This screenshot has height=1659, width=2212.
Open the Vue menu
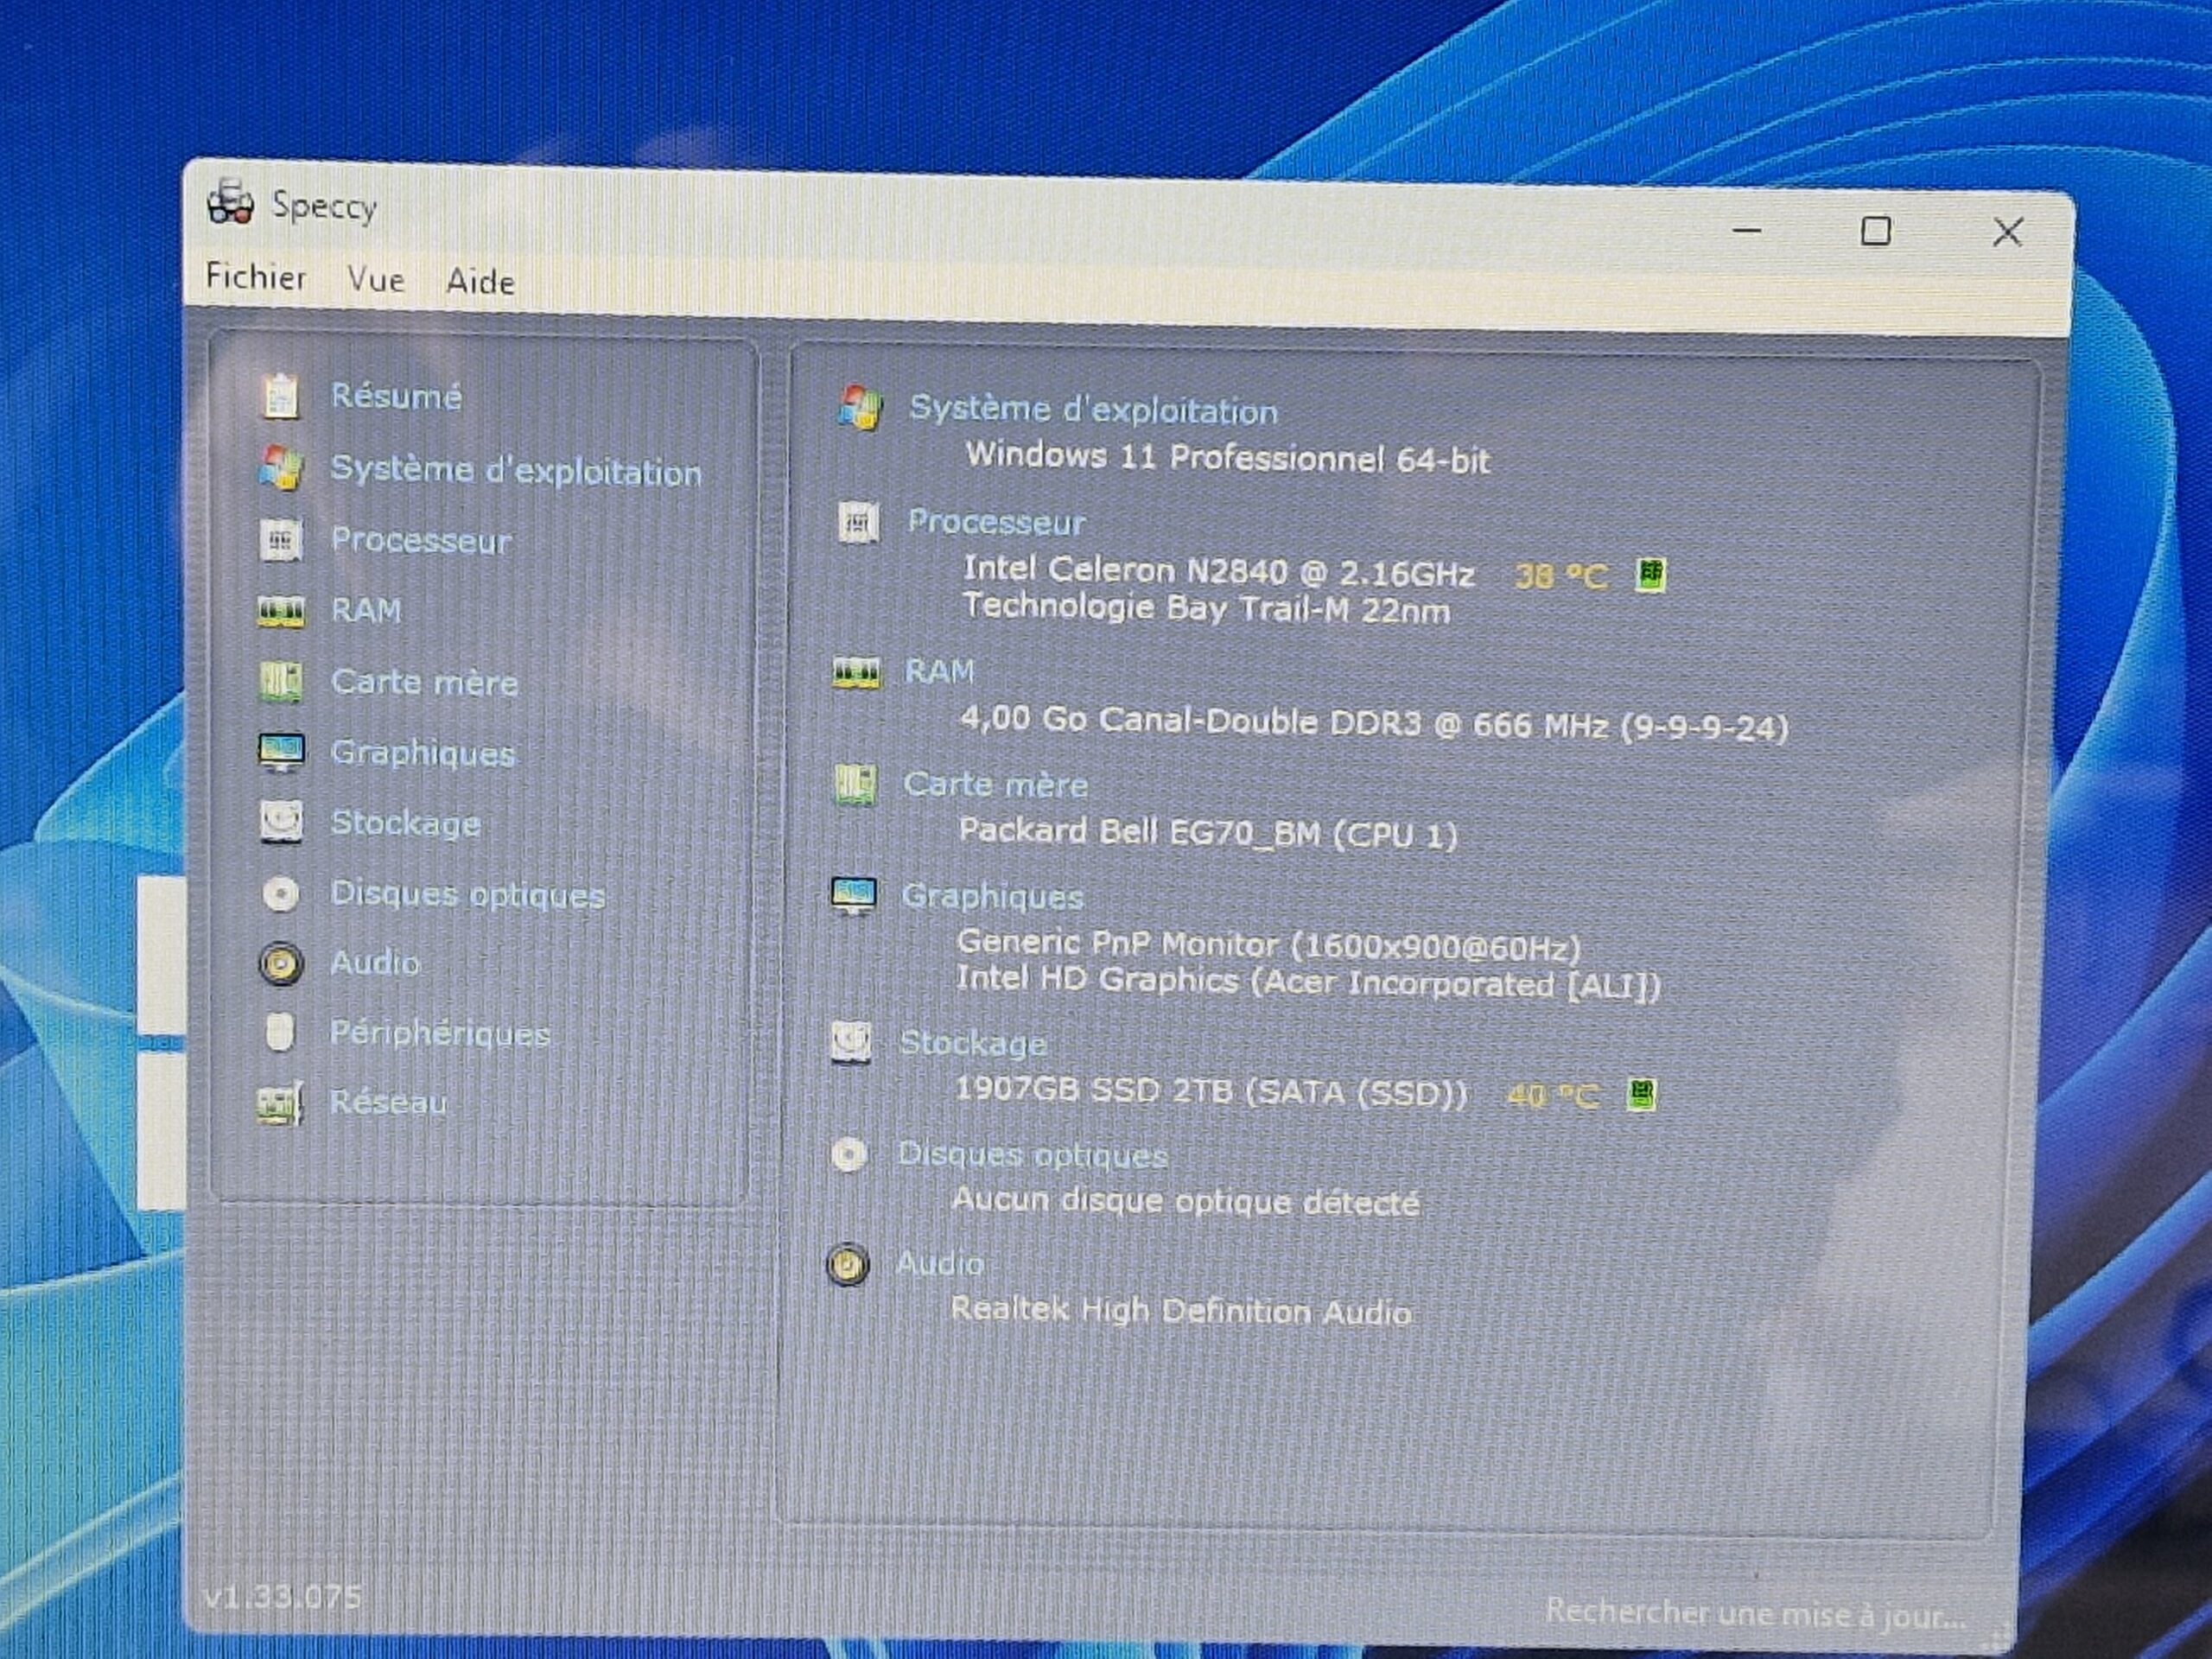(376, 280)
